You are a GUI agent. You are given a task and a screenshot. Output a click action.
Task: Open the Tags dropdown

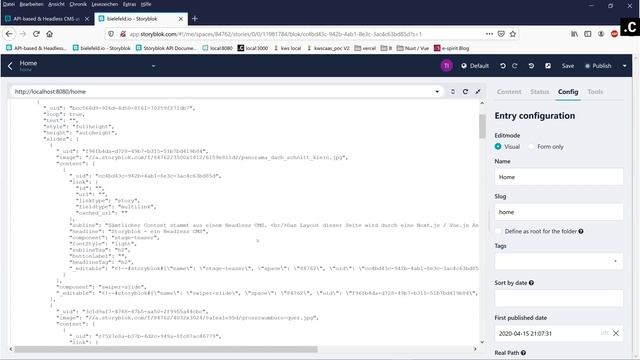[559, 261]
